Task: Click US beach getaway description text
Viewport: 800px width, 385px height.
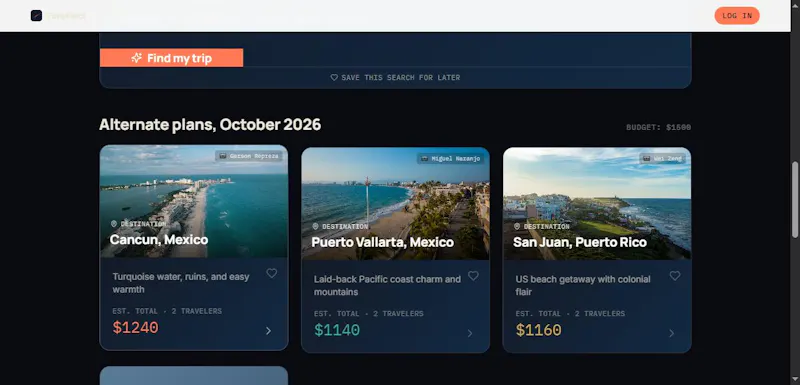Action: point(583,286)
